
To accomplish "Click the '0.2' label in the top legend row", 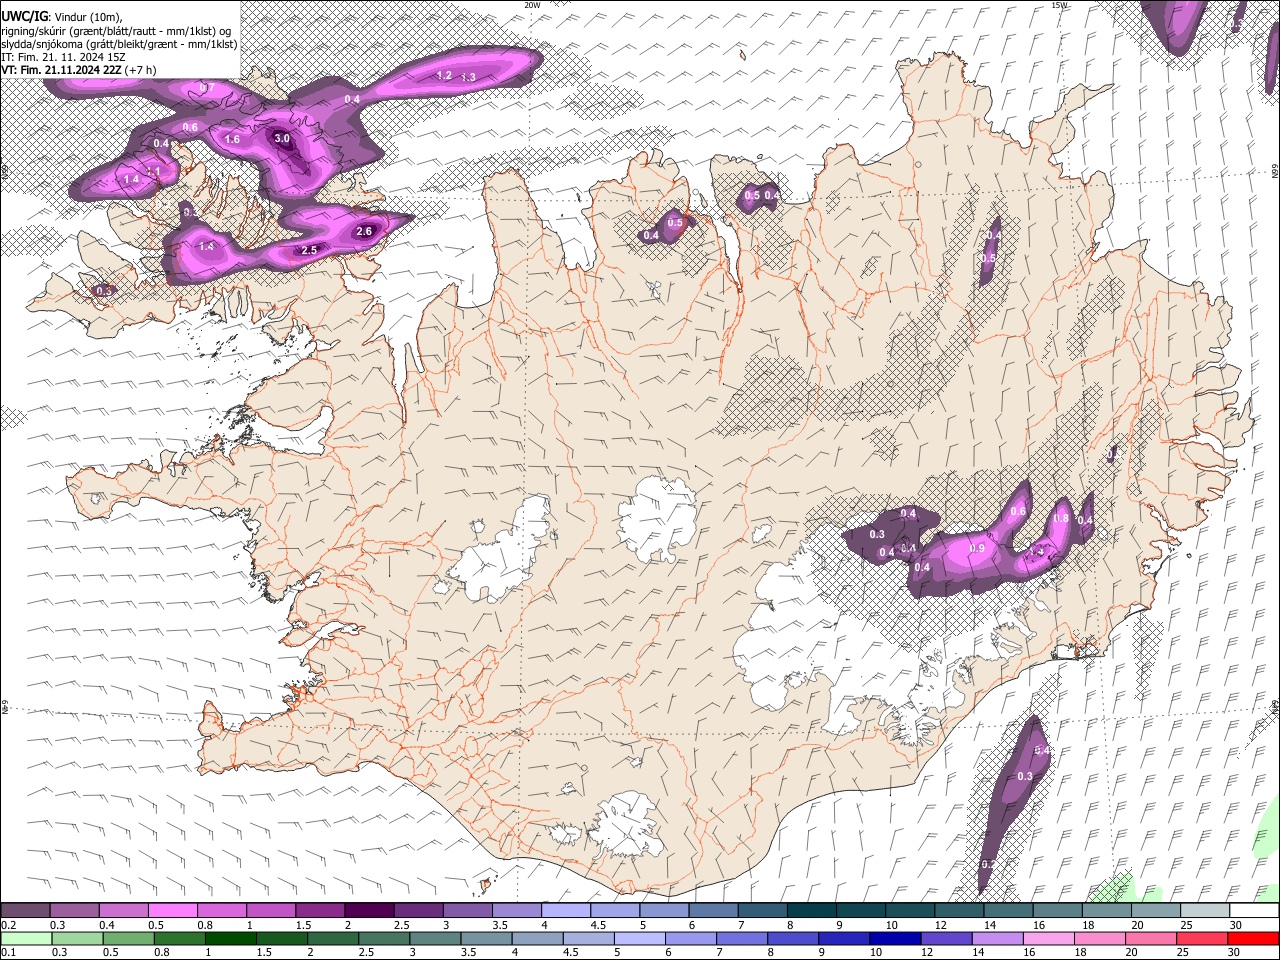I will point(9,925).
